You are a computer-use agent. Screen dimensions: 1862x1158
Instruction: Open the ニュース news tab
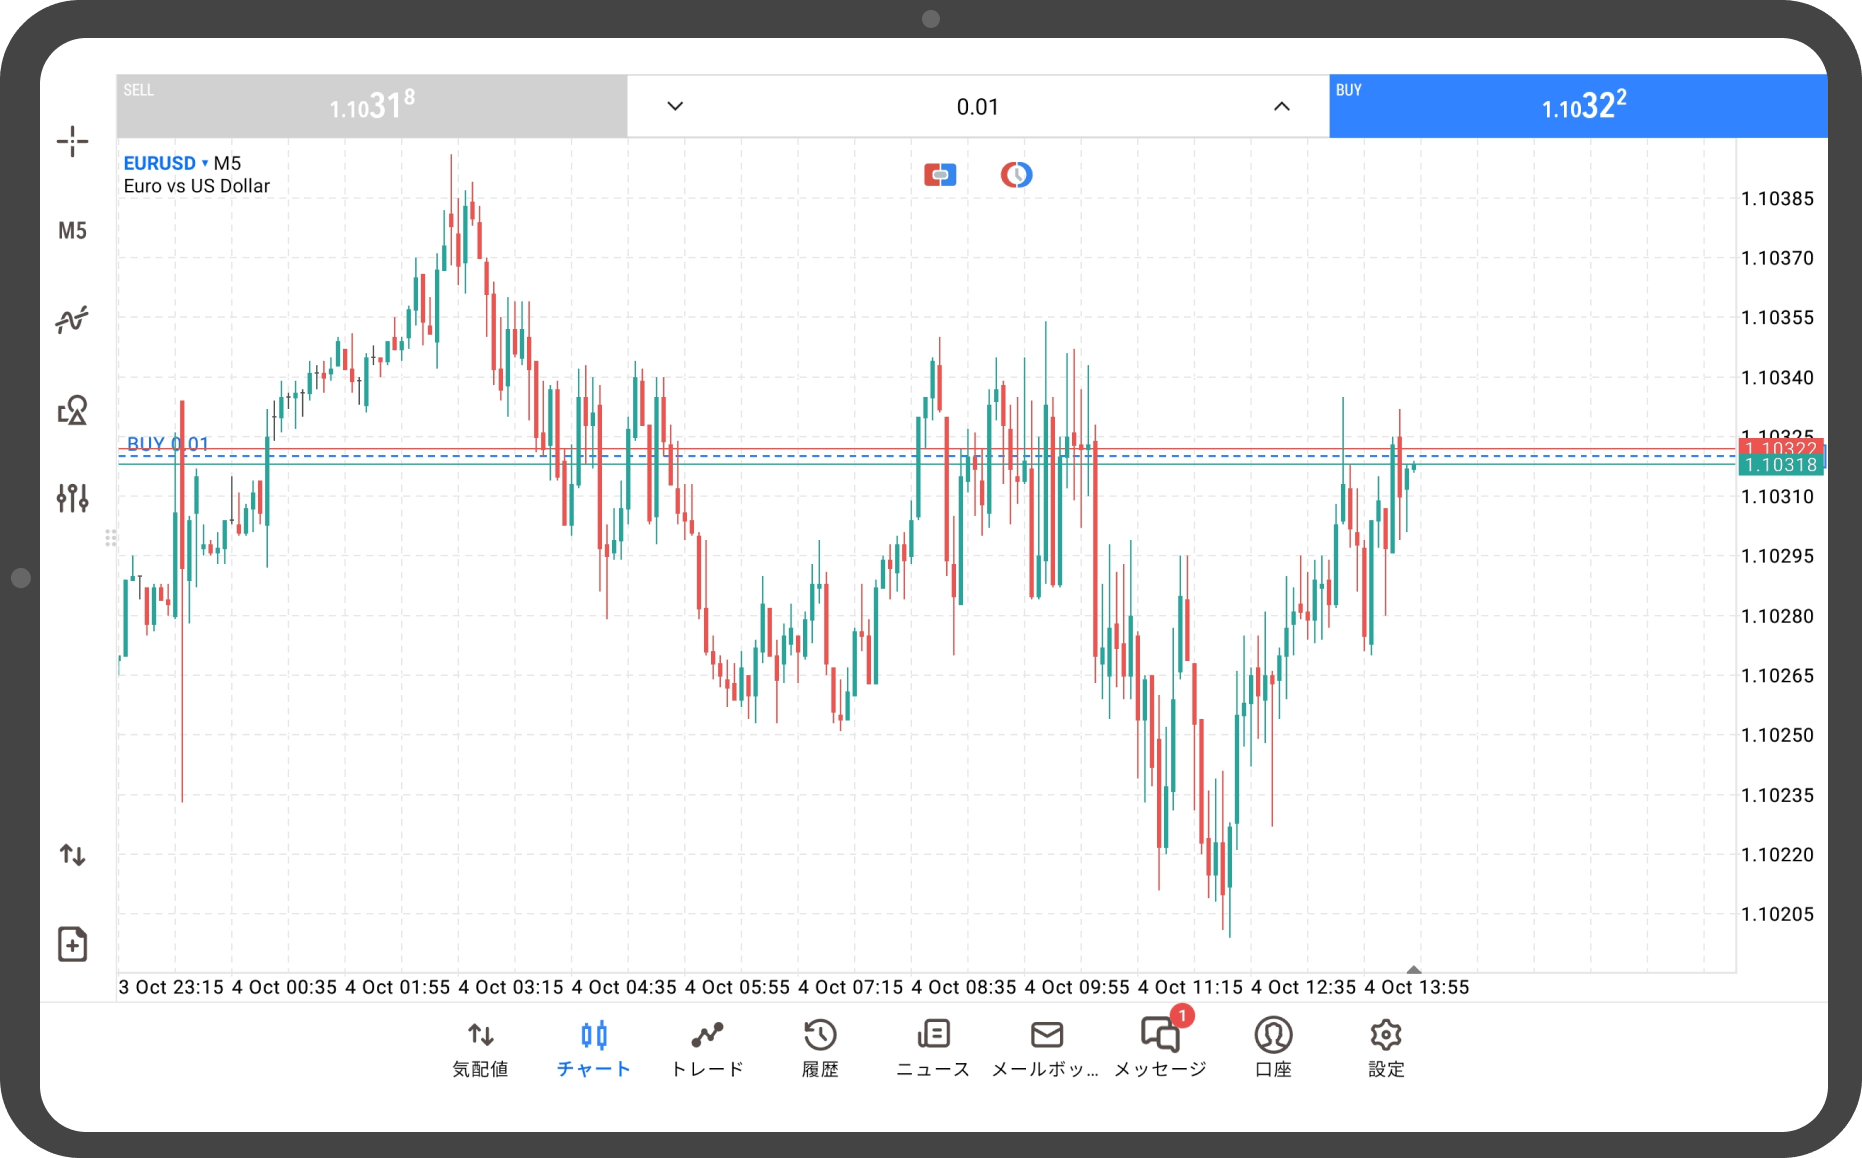pyautogui.click(x=933, y=1049)
